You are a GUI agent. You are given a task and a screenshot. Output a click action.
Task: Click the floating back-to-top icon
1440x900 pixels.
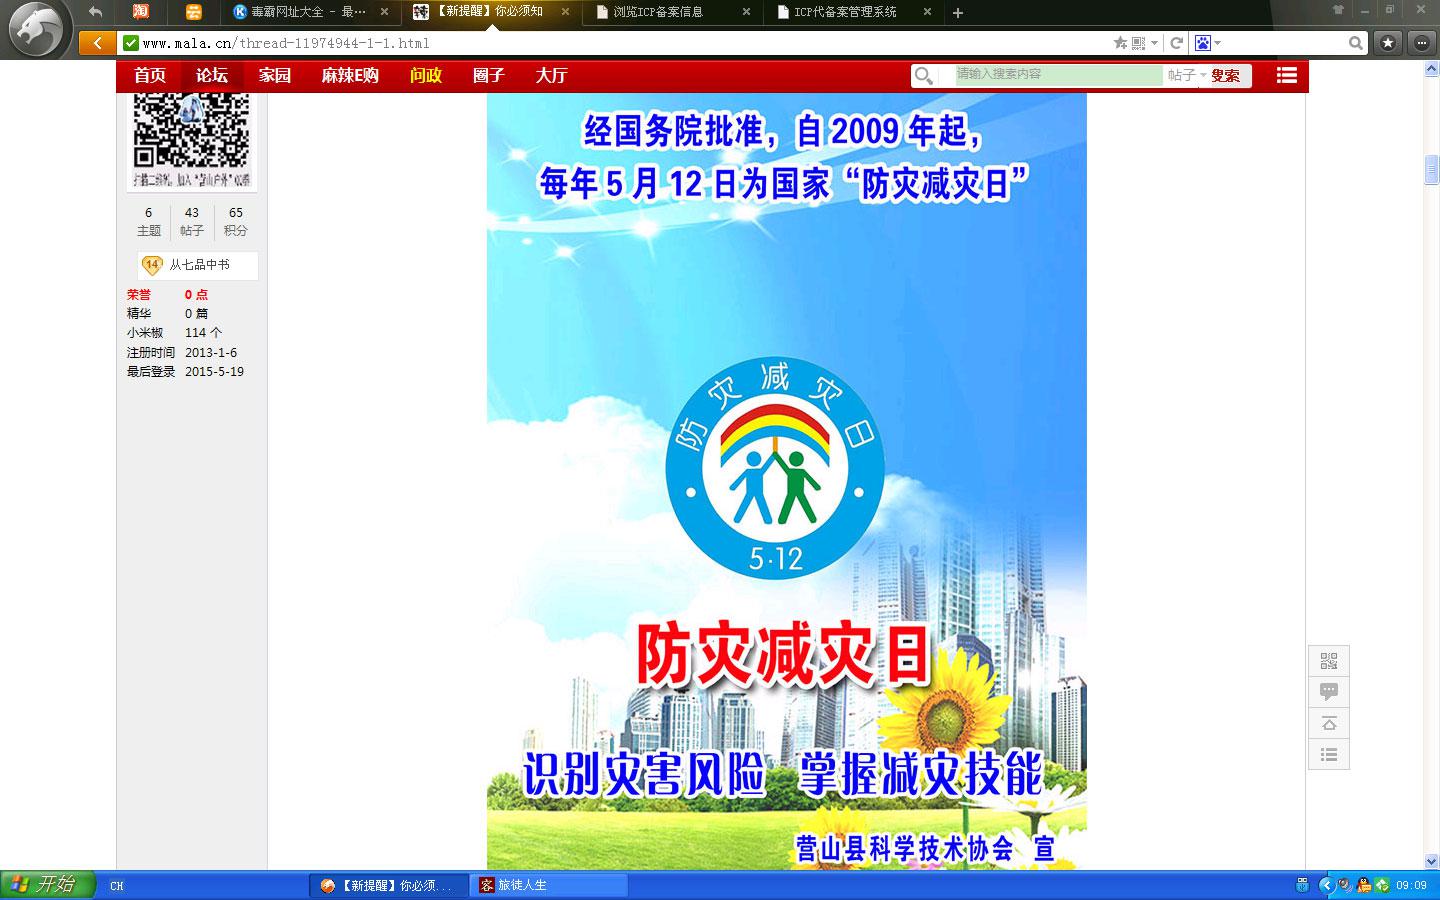tap(1329, 723)
